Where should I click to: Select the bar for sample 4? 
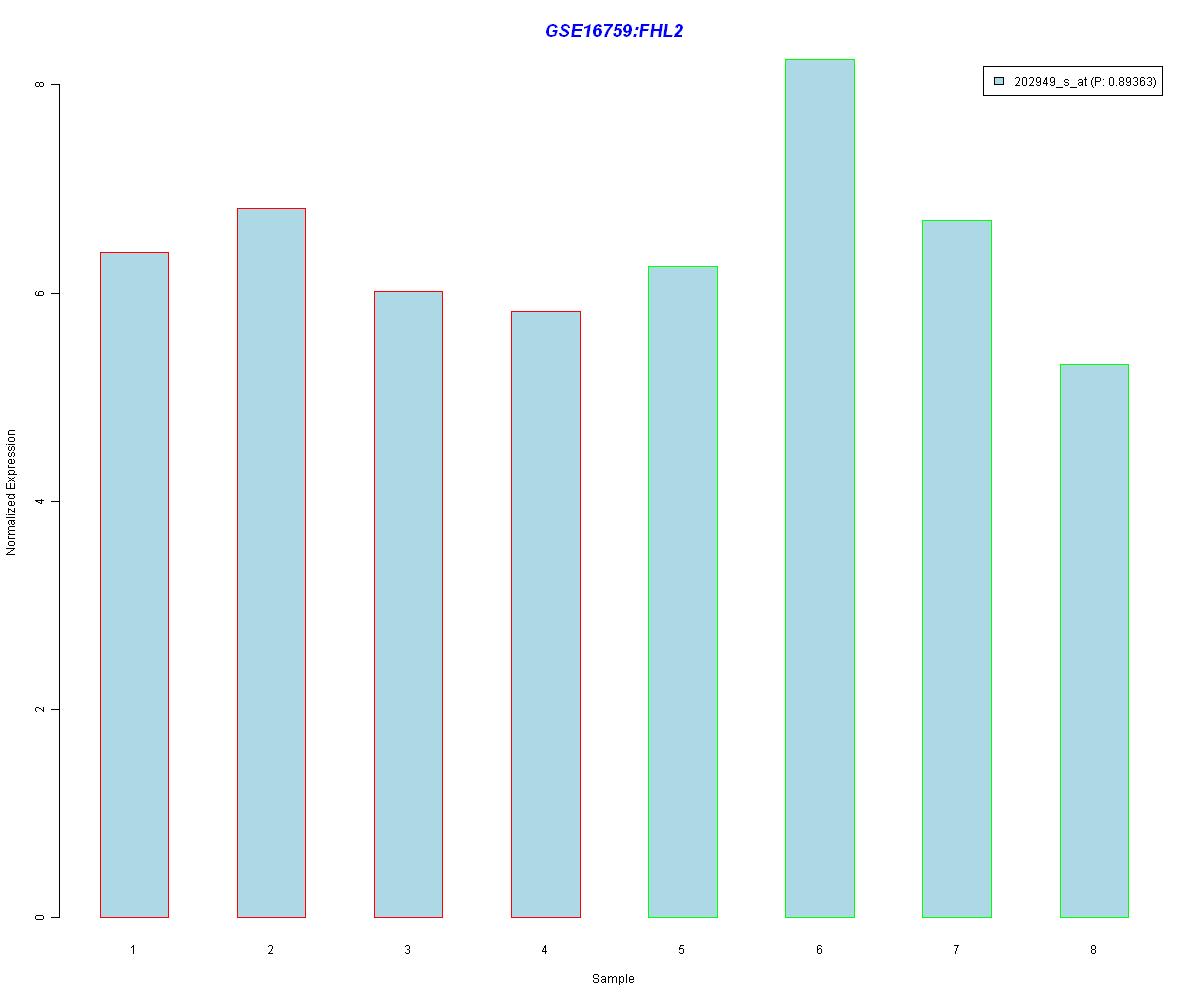pos(546,614)
